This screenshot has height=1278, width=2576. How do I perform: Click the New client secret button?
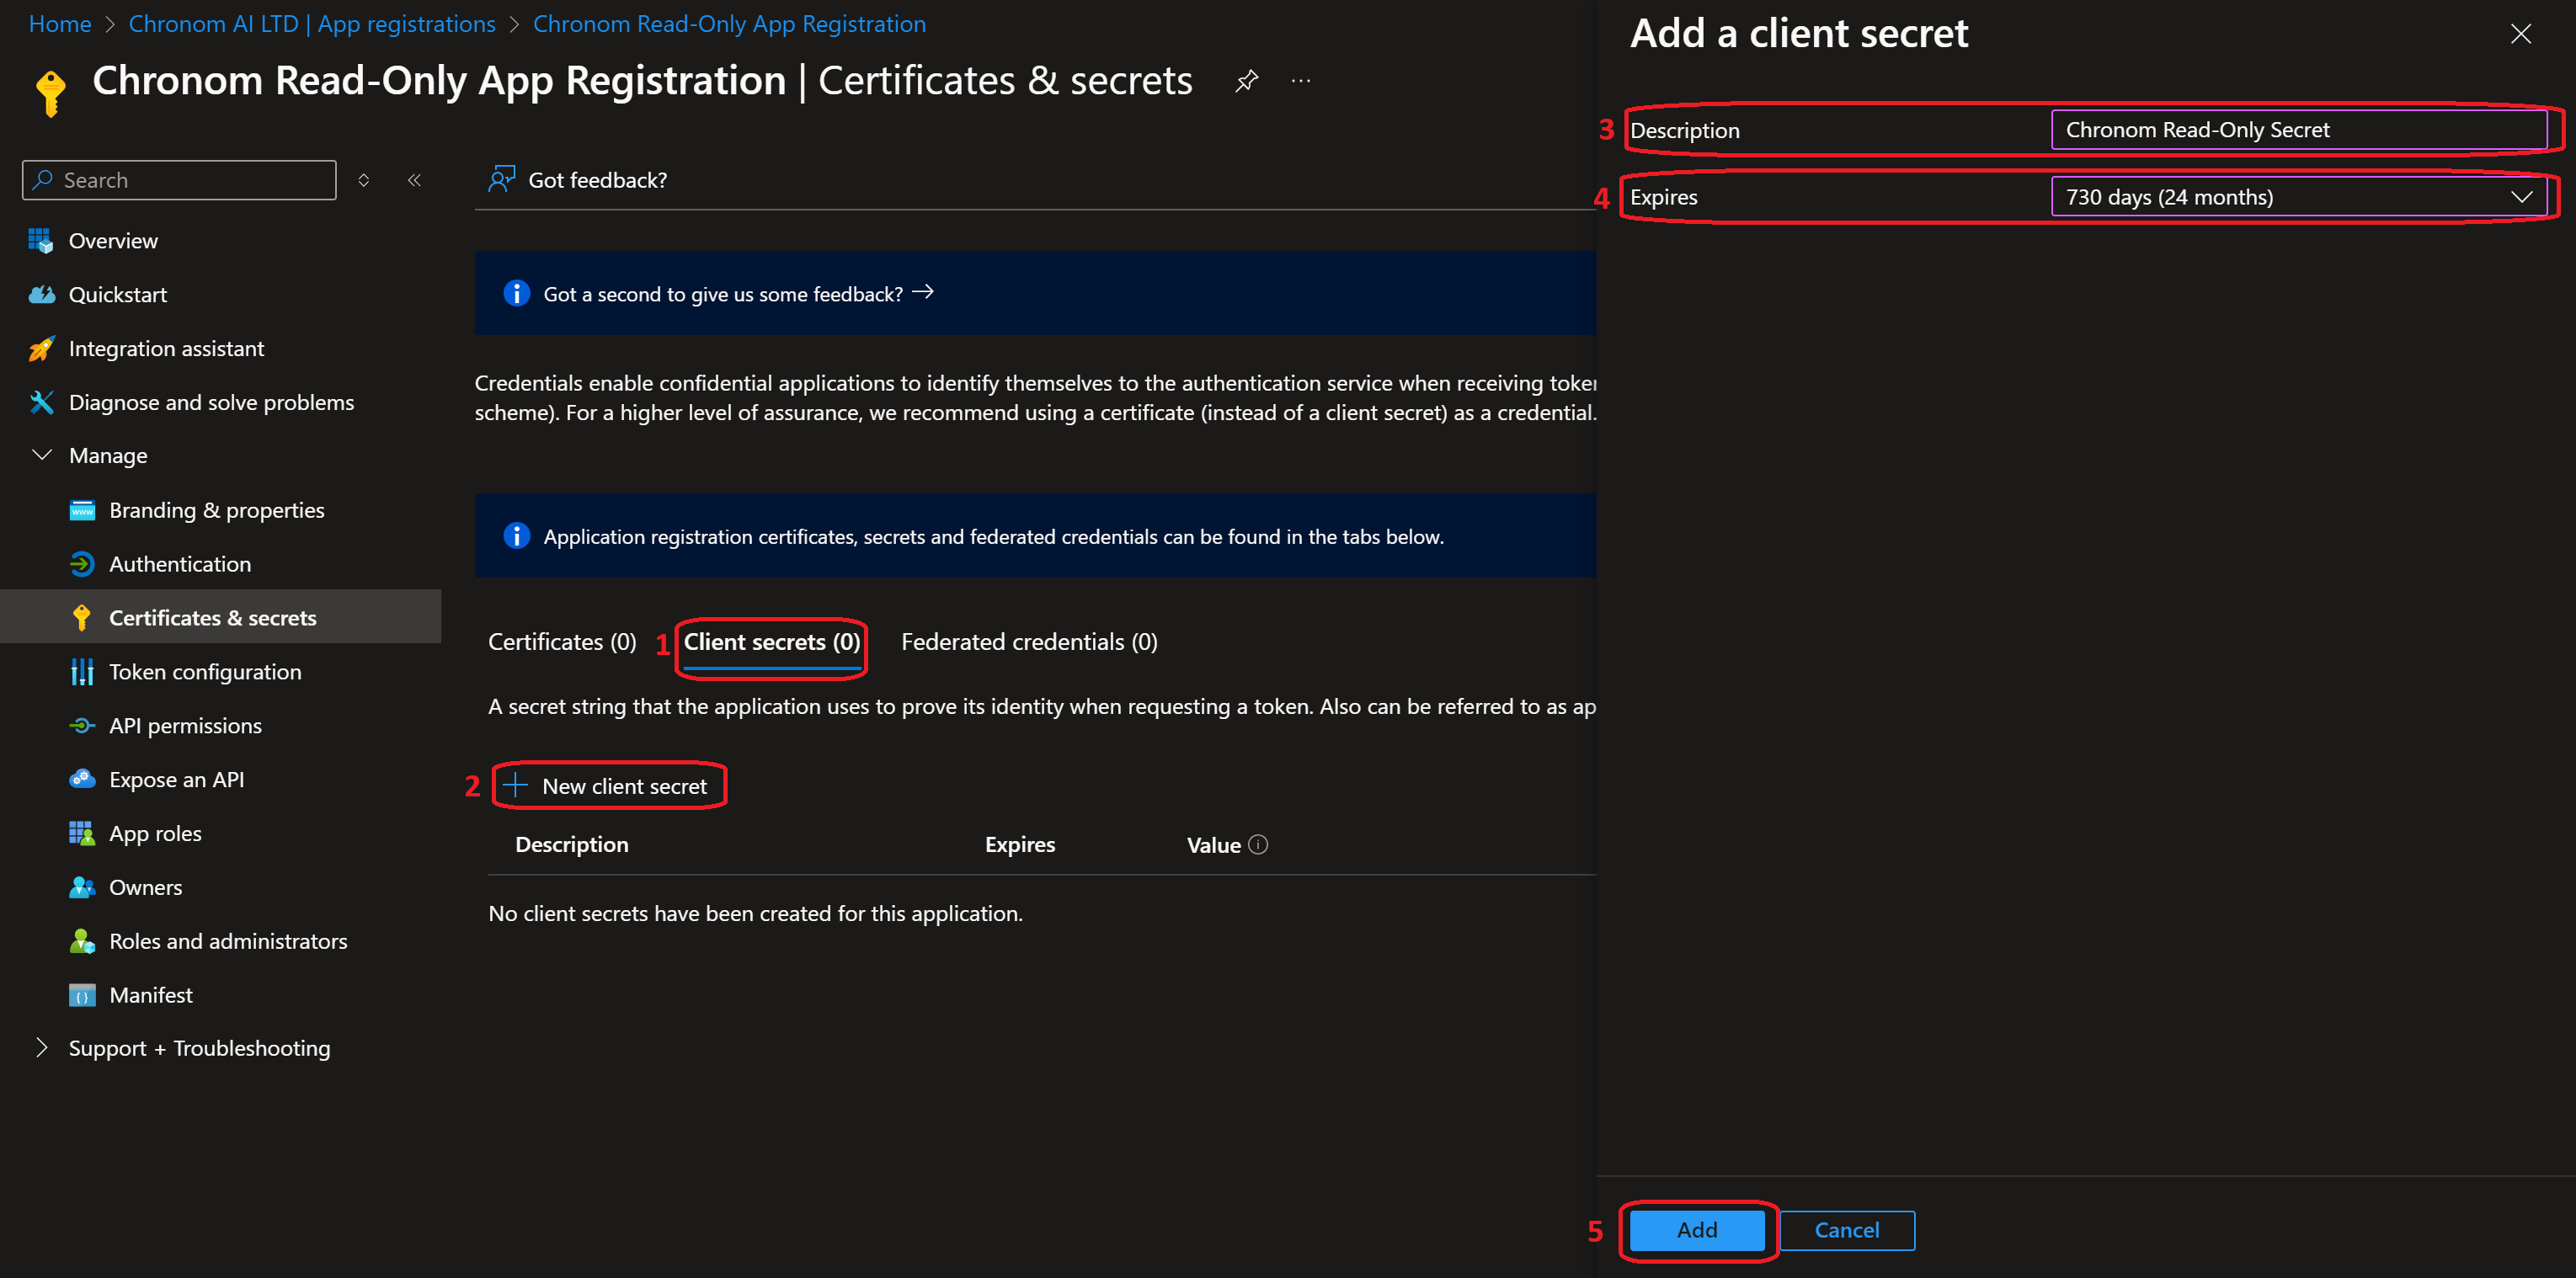(610, 786)
